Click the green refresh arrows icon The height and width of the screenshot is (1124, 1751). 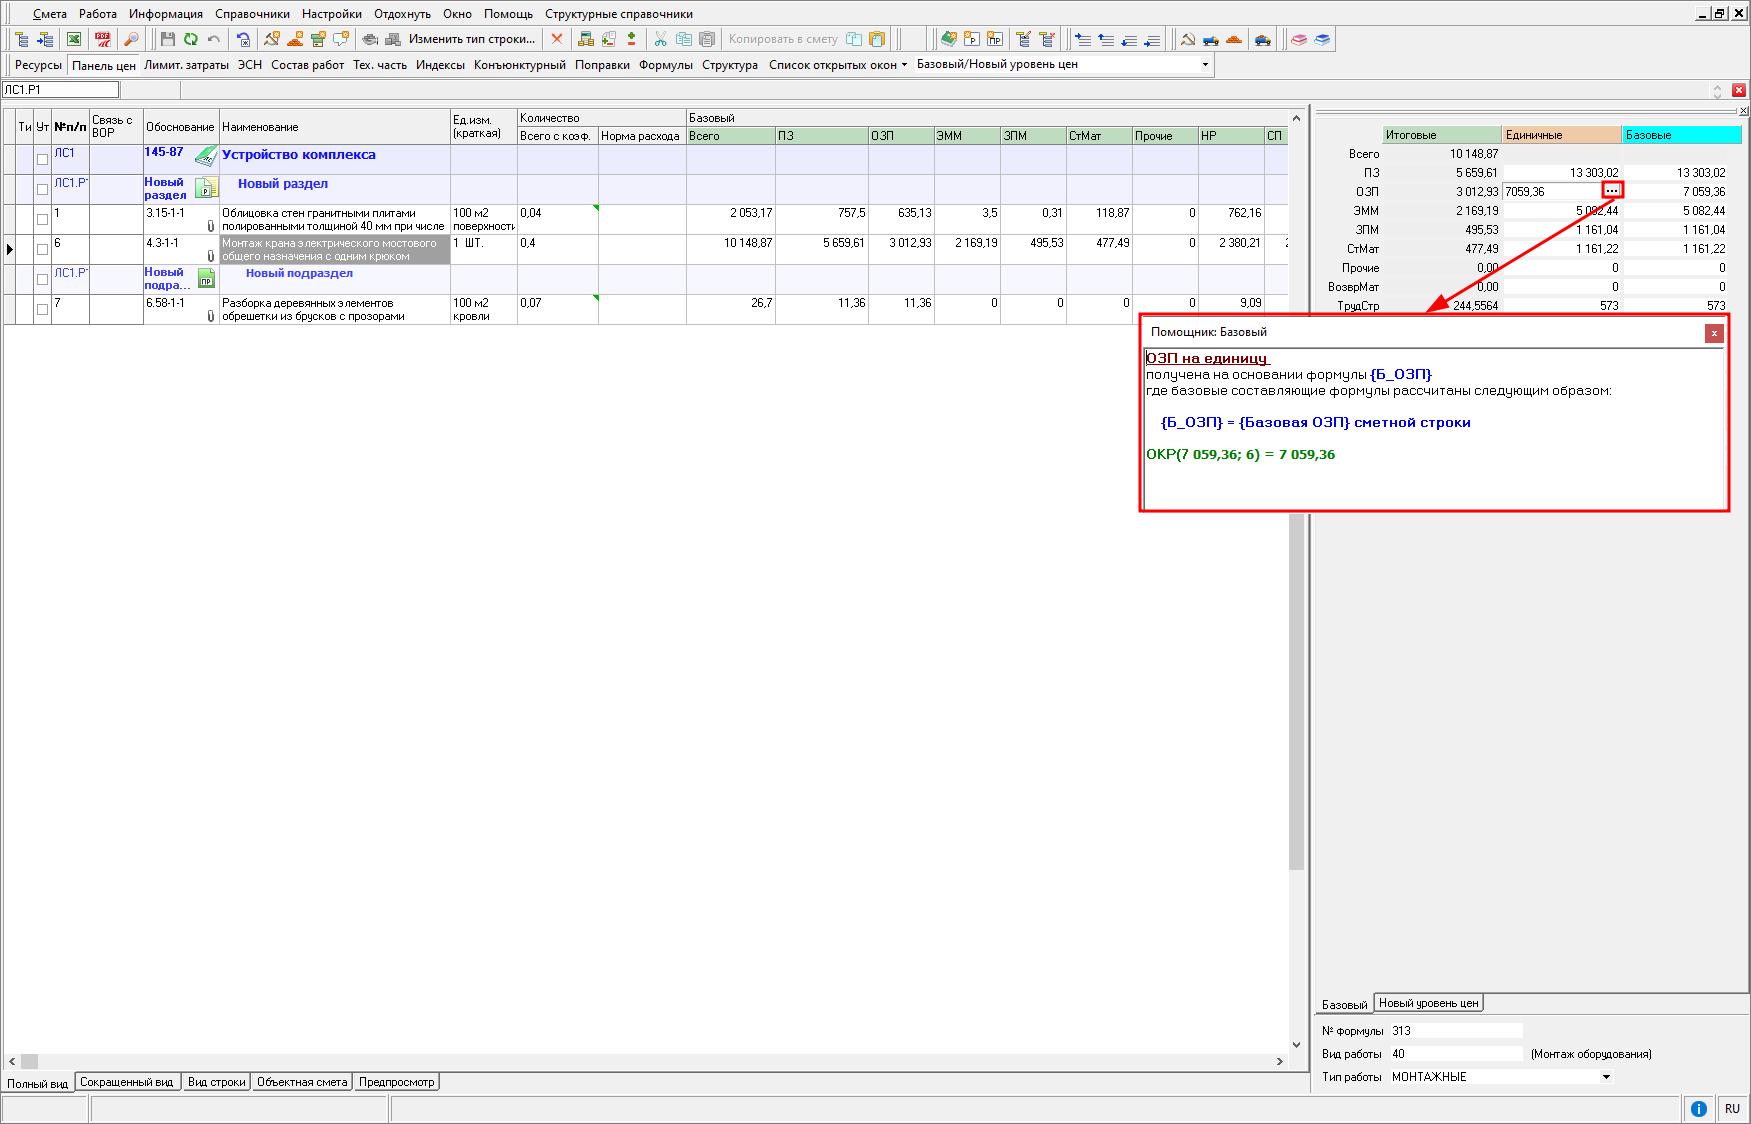pyautogui.click(x=190, y=39)
